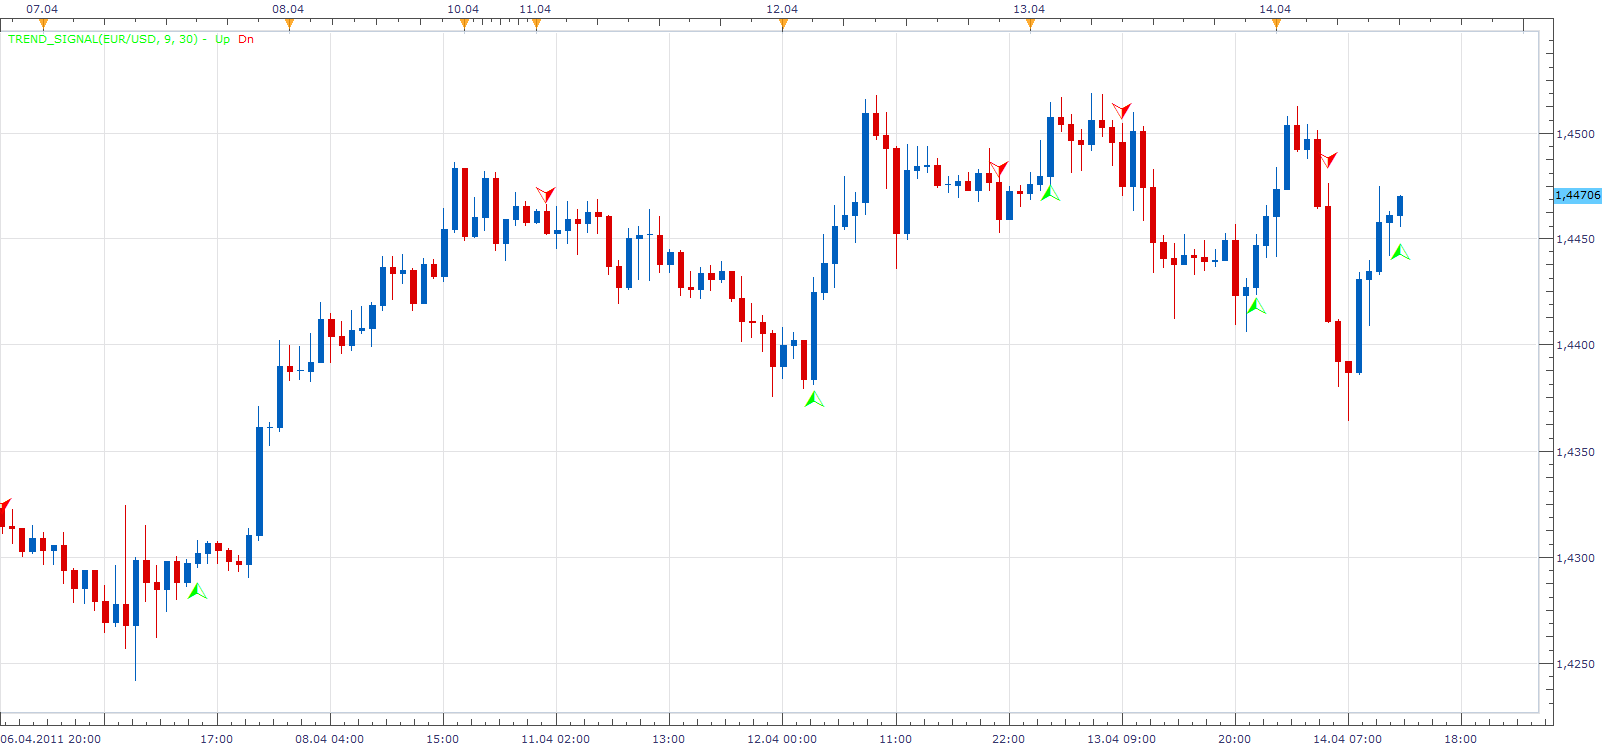The width and height of the screenshot is (1610, 750).
Task: Click the 1,4300 price axis label
Action: pos(1576,558)
